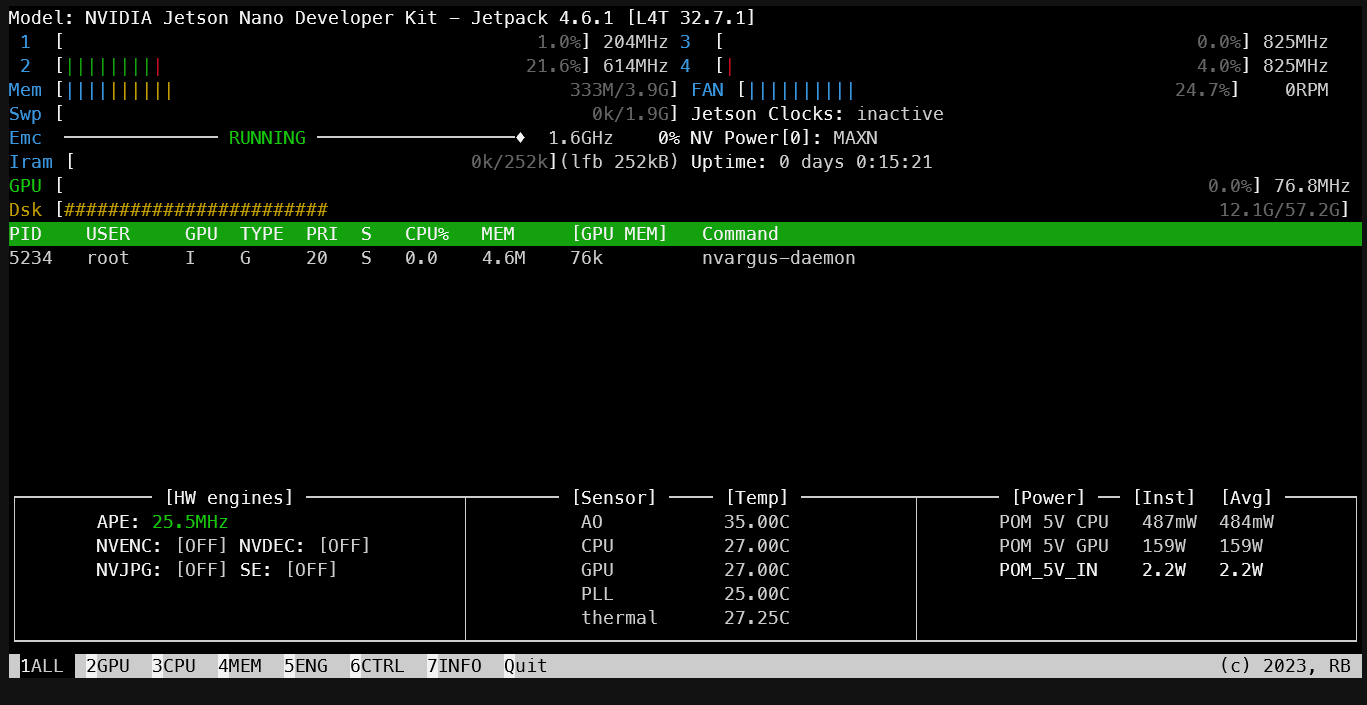Open the 6CTRL tab
The width and height of the screenshot is (1367, 705).
377,666
